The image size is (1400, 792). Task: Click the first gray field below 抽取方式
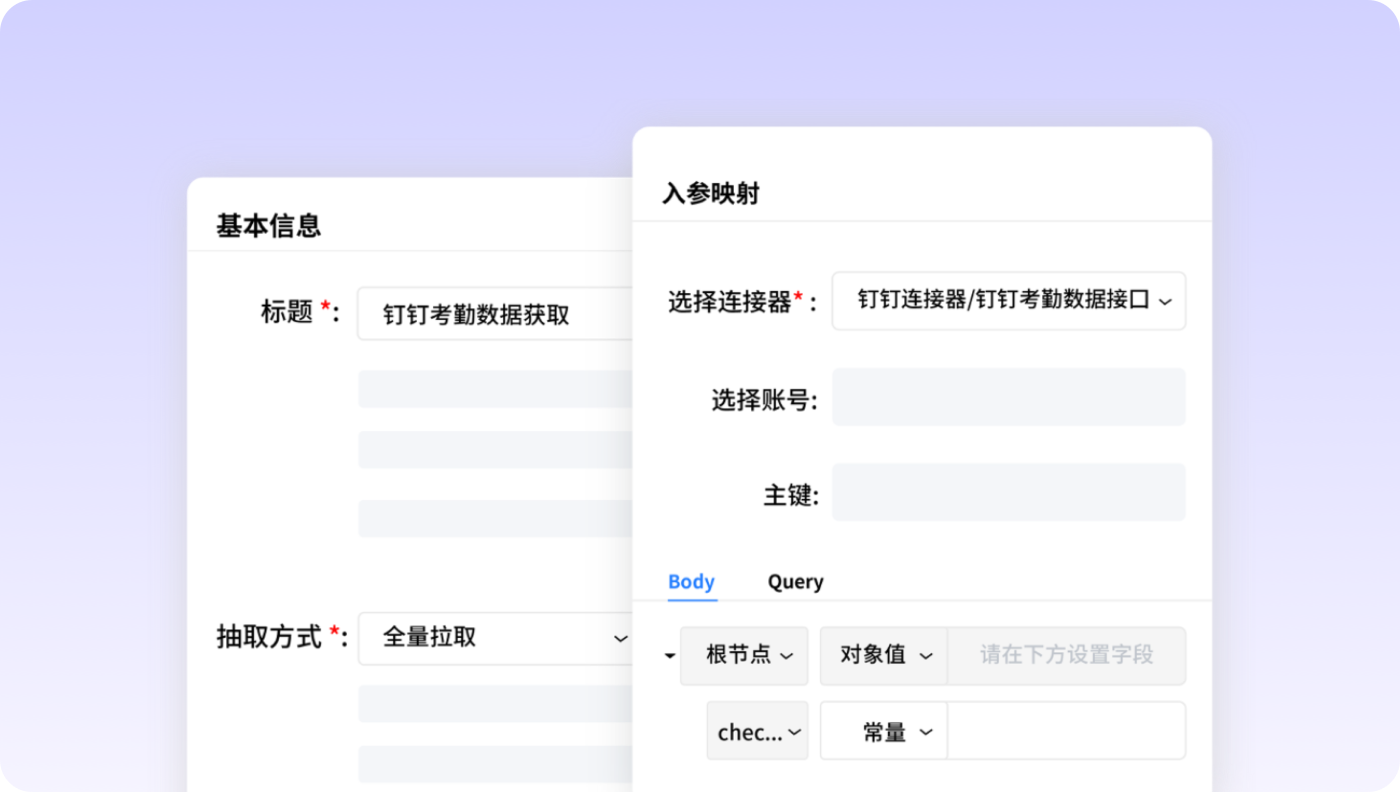(x=495, y=704)
